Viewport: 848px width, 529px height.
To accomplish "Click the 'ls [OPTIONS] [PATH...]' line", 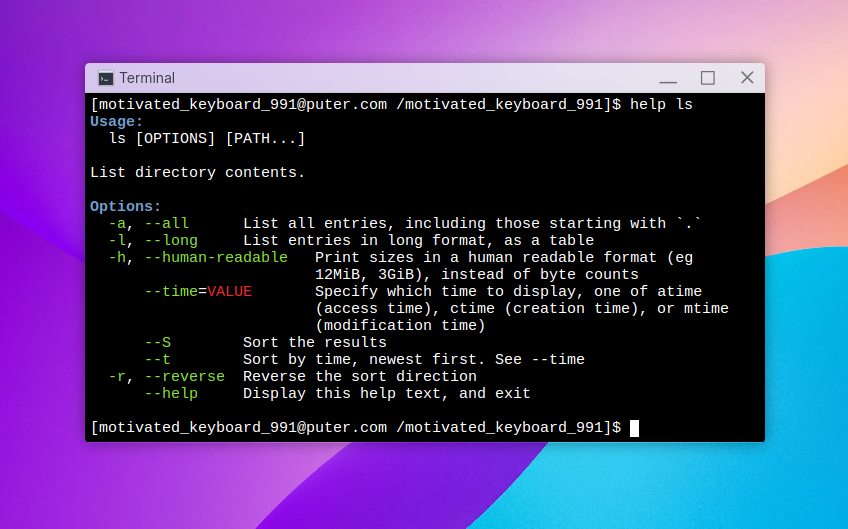I will (x=207, y=138).
